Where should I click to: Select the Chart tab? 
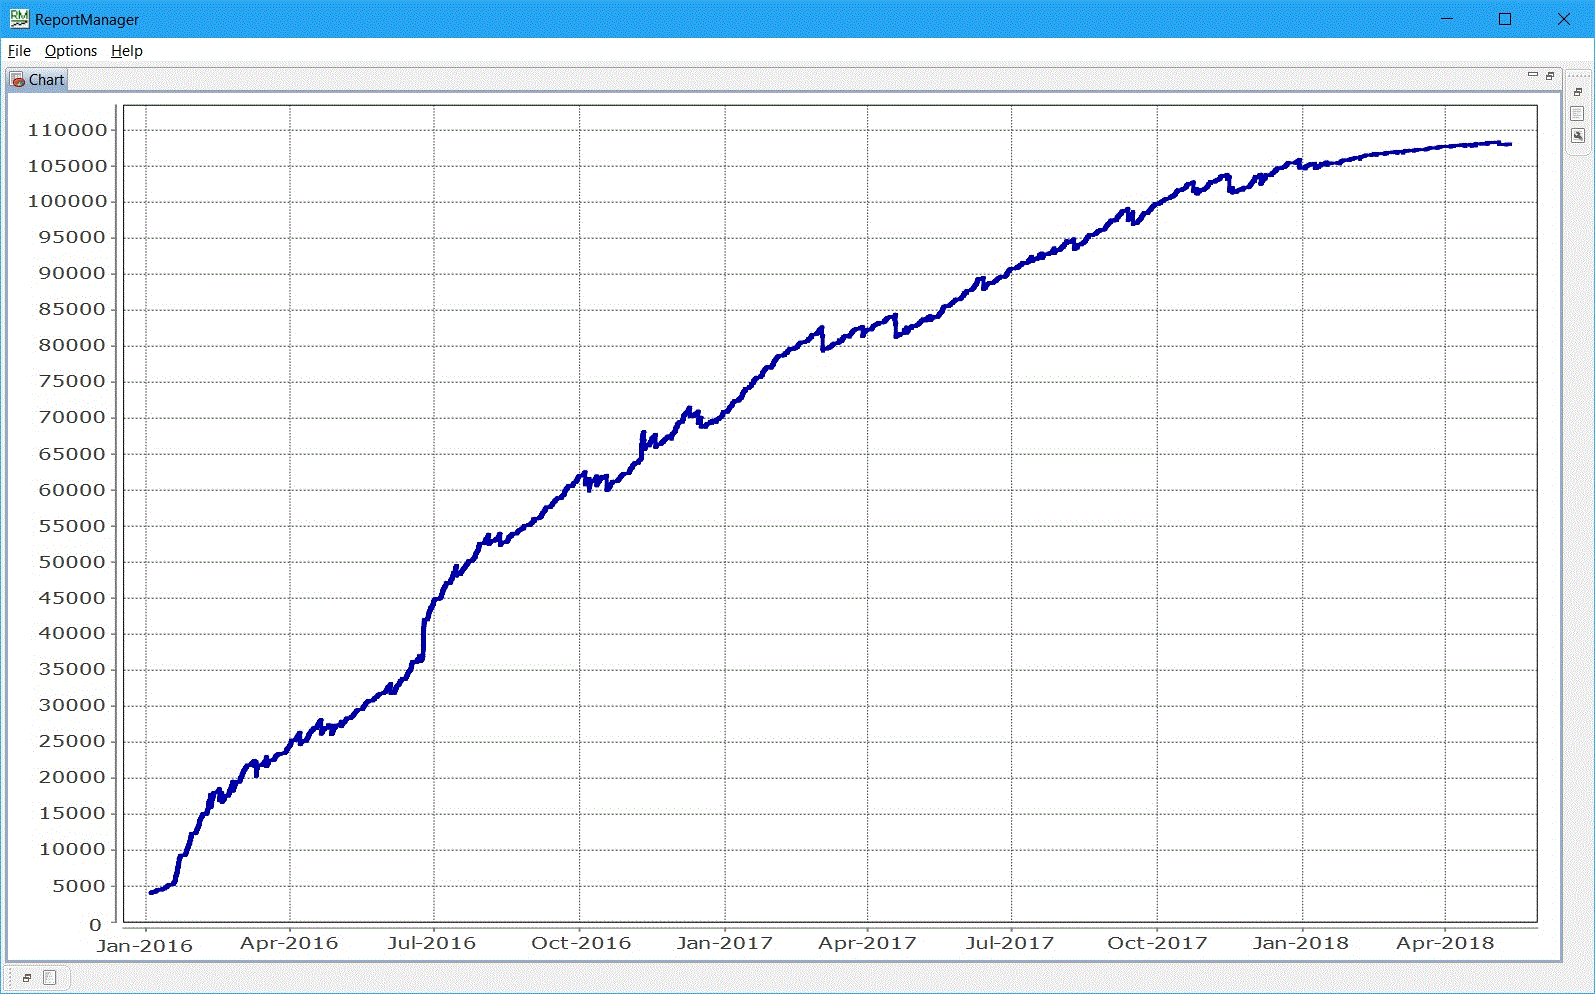tap(38, 80)
